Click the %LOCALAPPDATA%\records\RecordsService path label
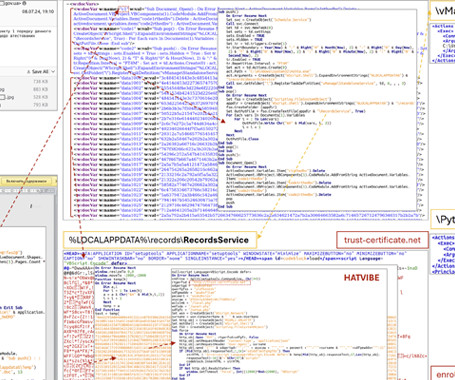Image resolution: width=455 pixels, height=380 pixels. coord(160,240)
